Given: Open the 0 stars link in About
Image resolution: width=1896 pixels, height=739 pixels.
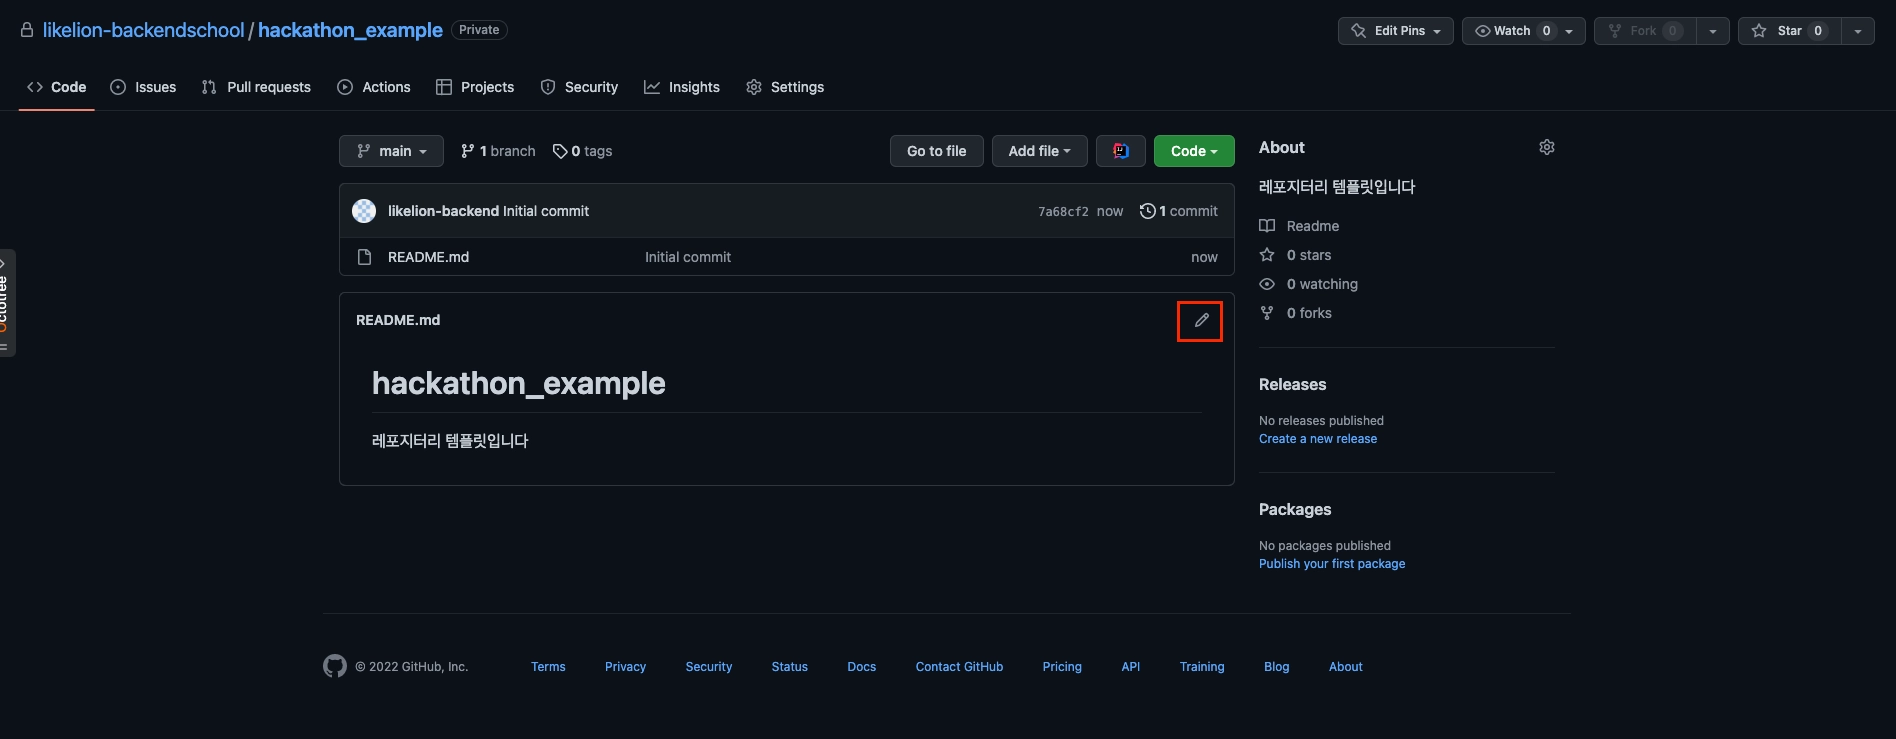Looking at the screenshot, I should [1295, 255].
